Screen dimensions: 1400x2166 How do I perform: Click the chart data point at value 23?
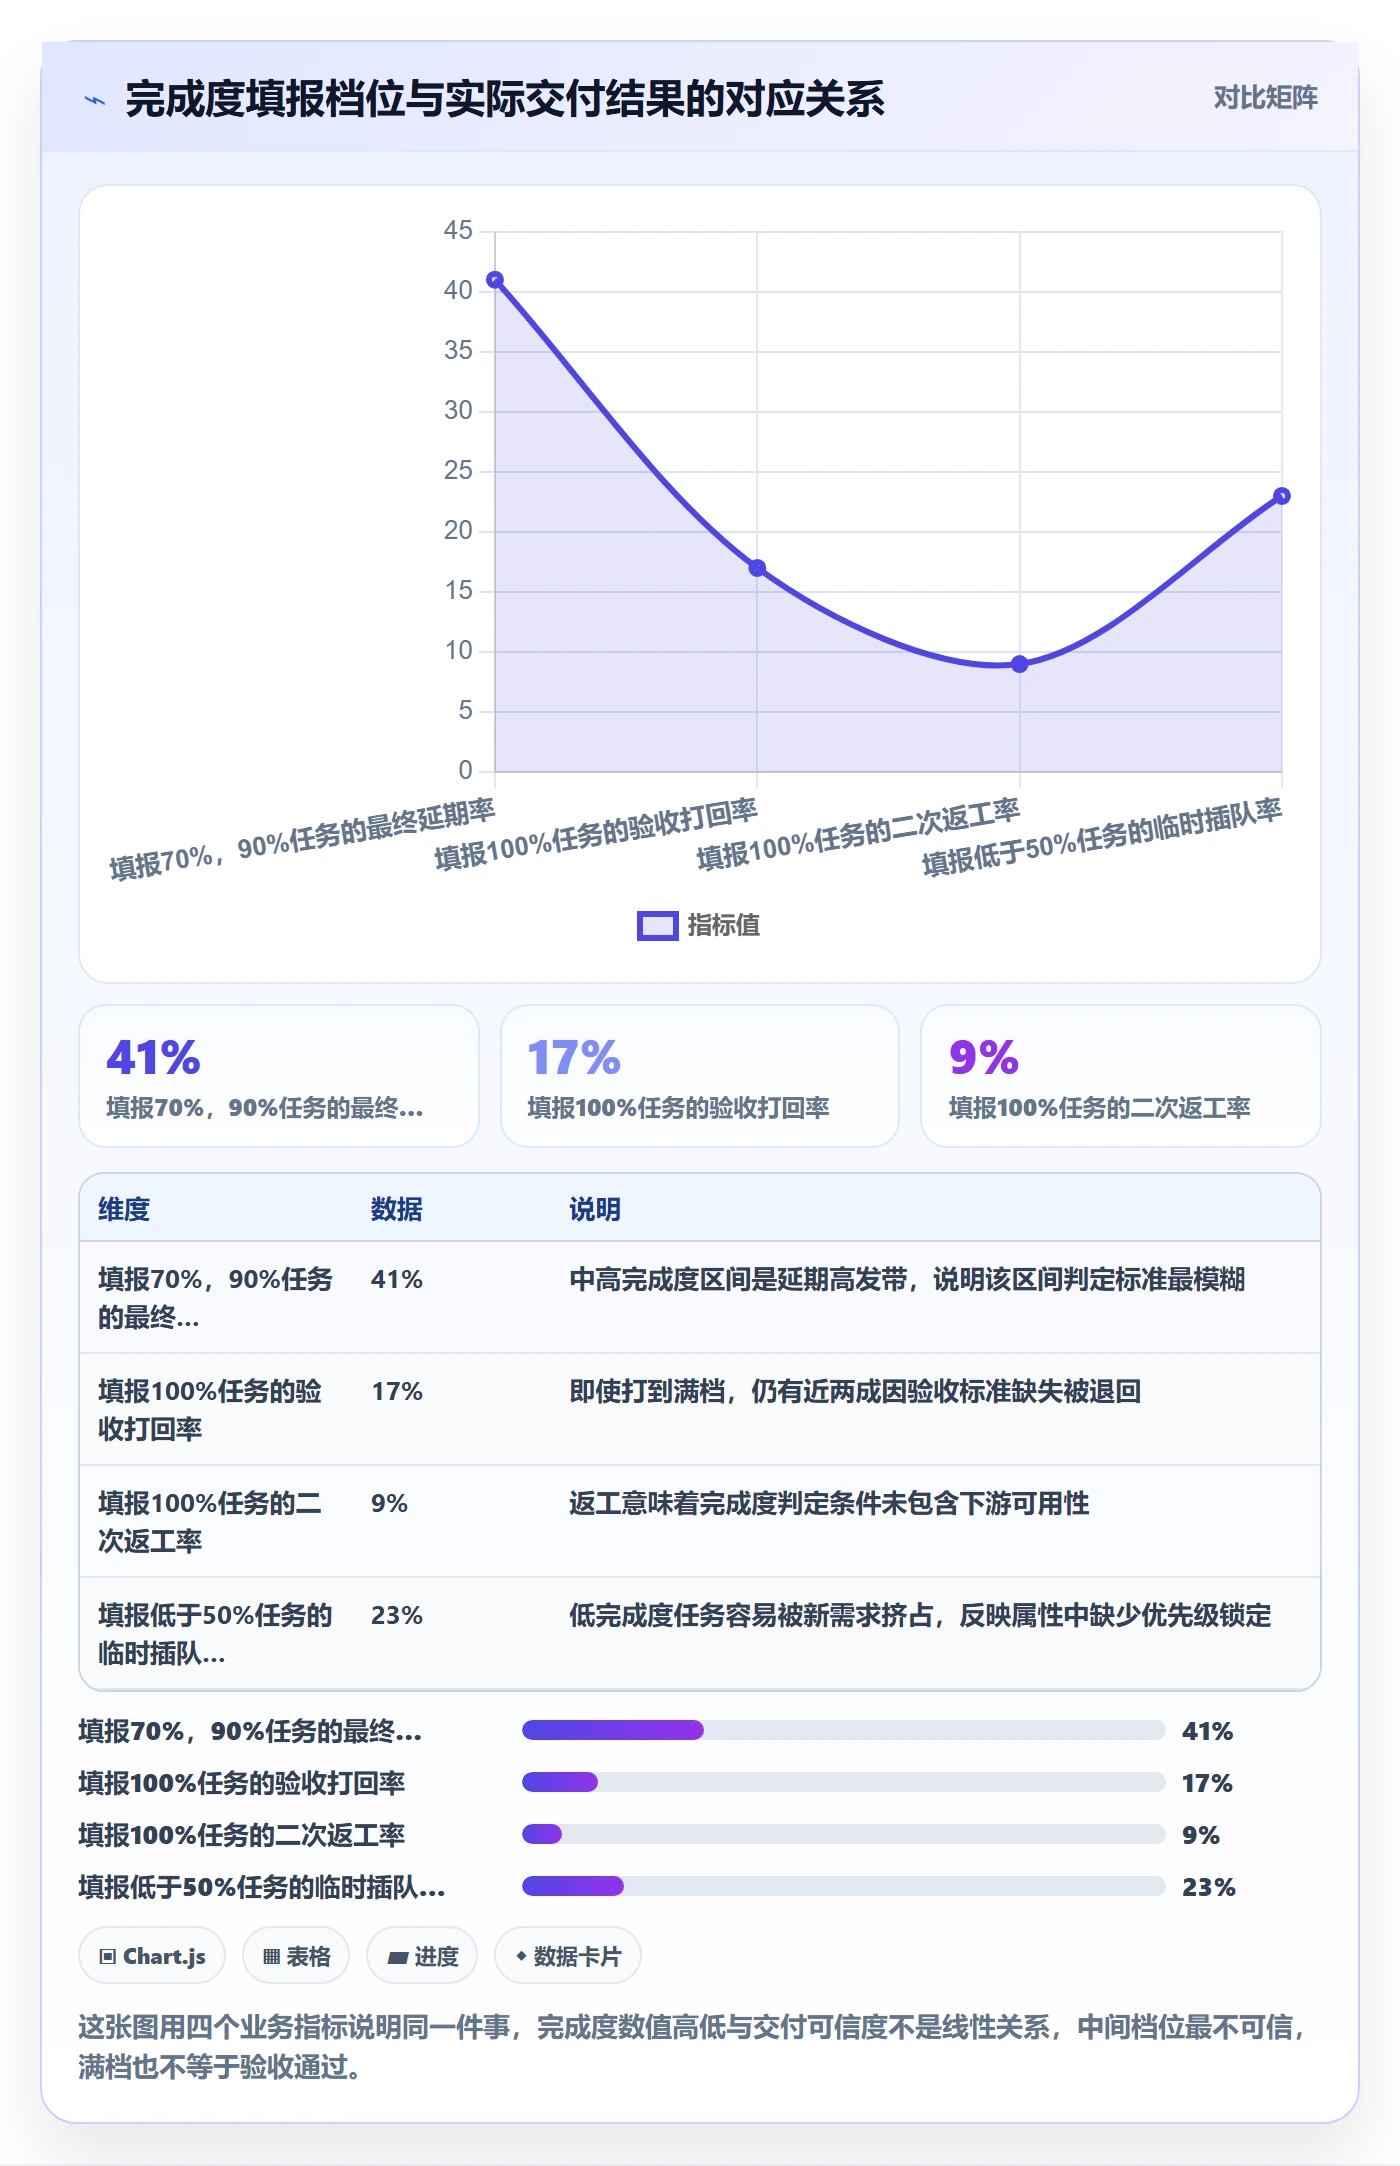pos(1282,496)
